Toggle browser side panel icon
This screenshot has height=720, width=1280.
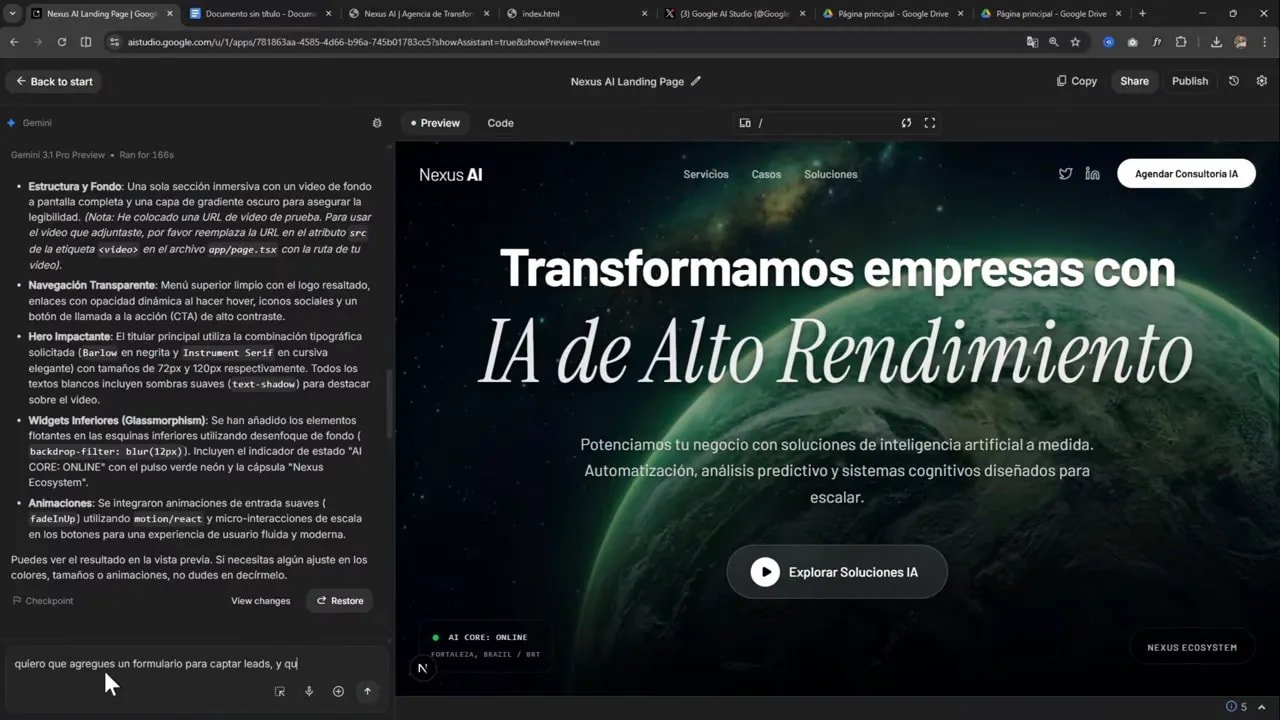[85, 42]
